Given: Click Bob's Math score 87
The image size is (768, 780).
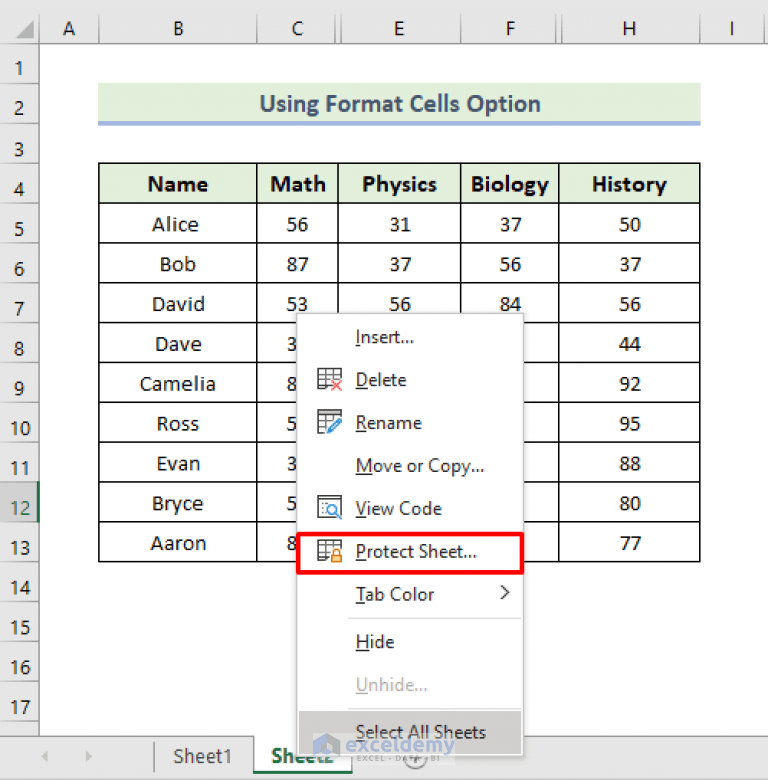Looking at the screenshot, I should (x=297, y=264).
